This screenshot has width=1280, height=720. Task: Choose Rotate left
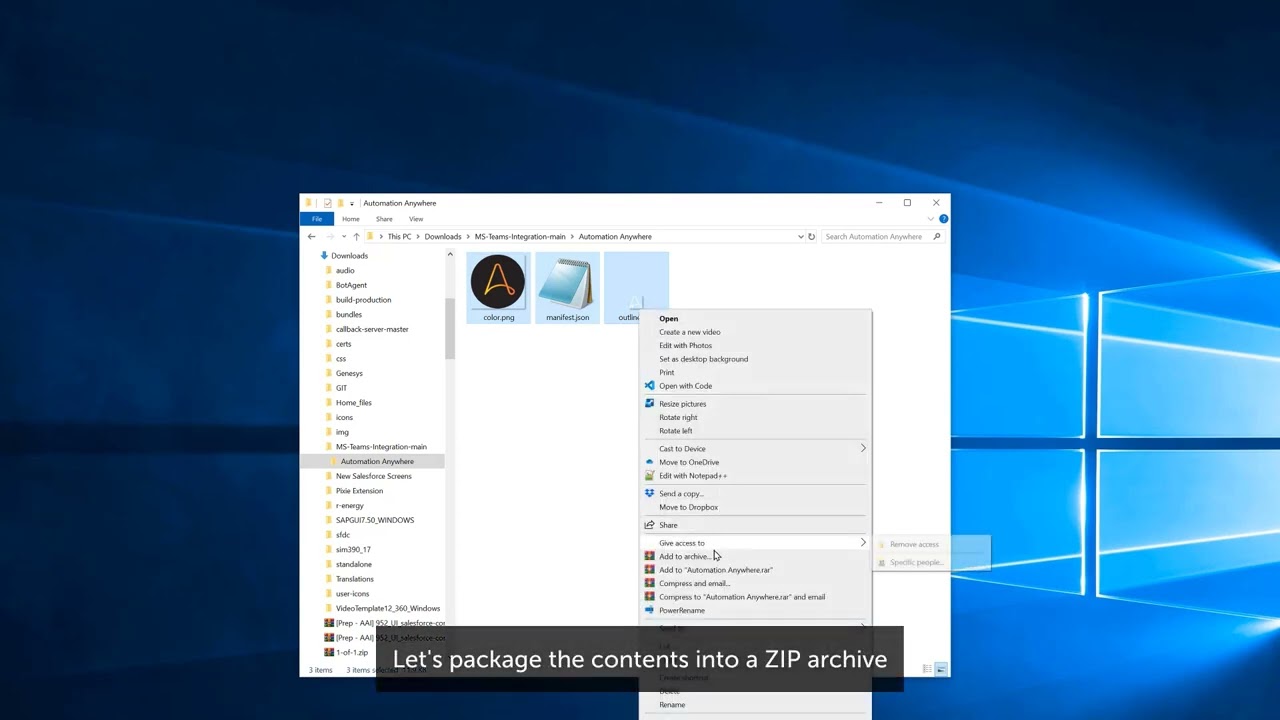click(x=675, y=431)
